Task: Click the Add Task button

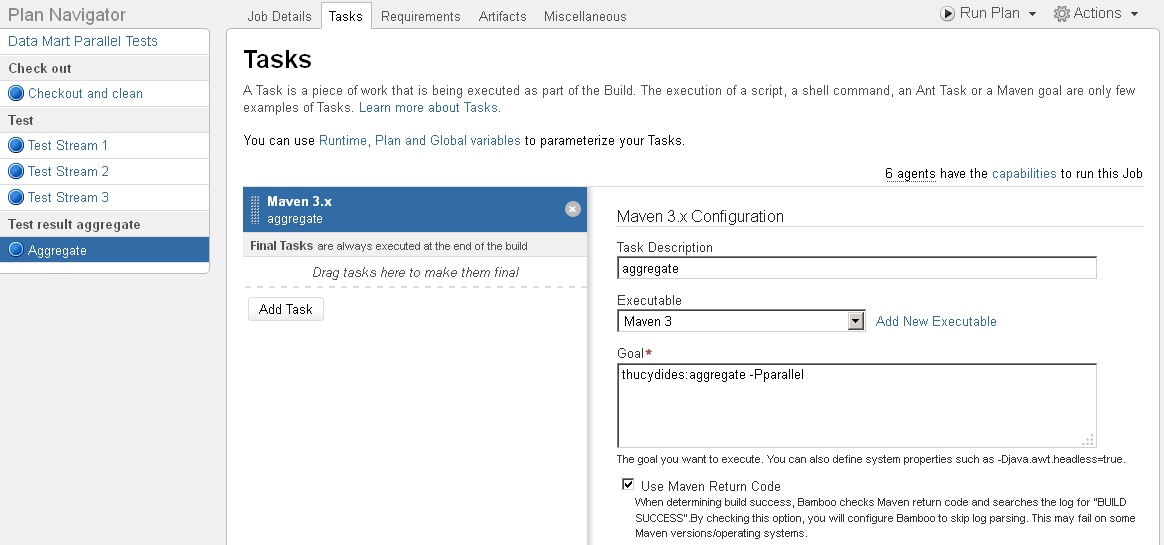Action: click(x=286, y=310)
